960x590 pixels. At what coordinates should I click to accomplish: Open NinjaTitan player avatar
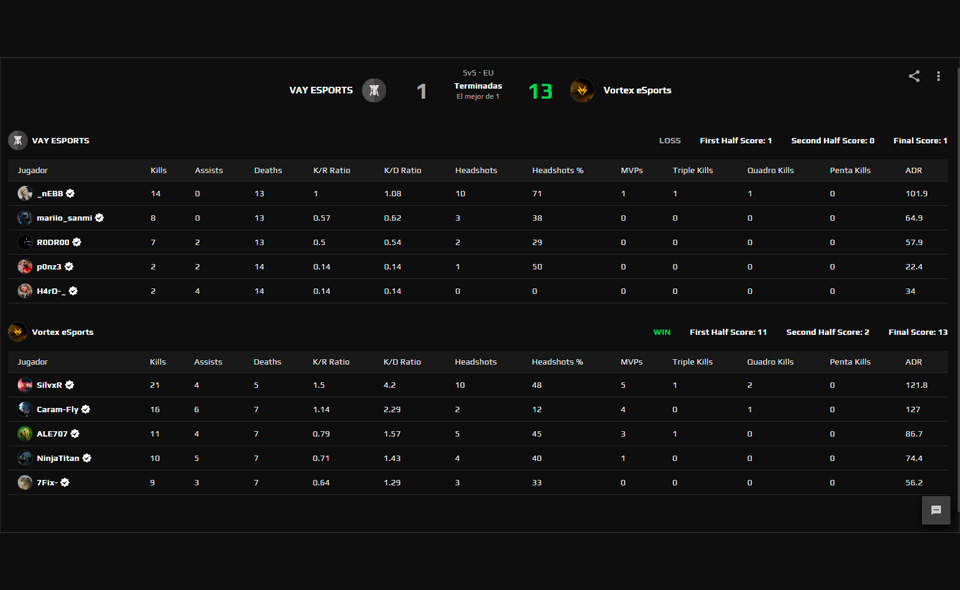[24, 458]
